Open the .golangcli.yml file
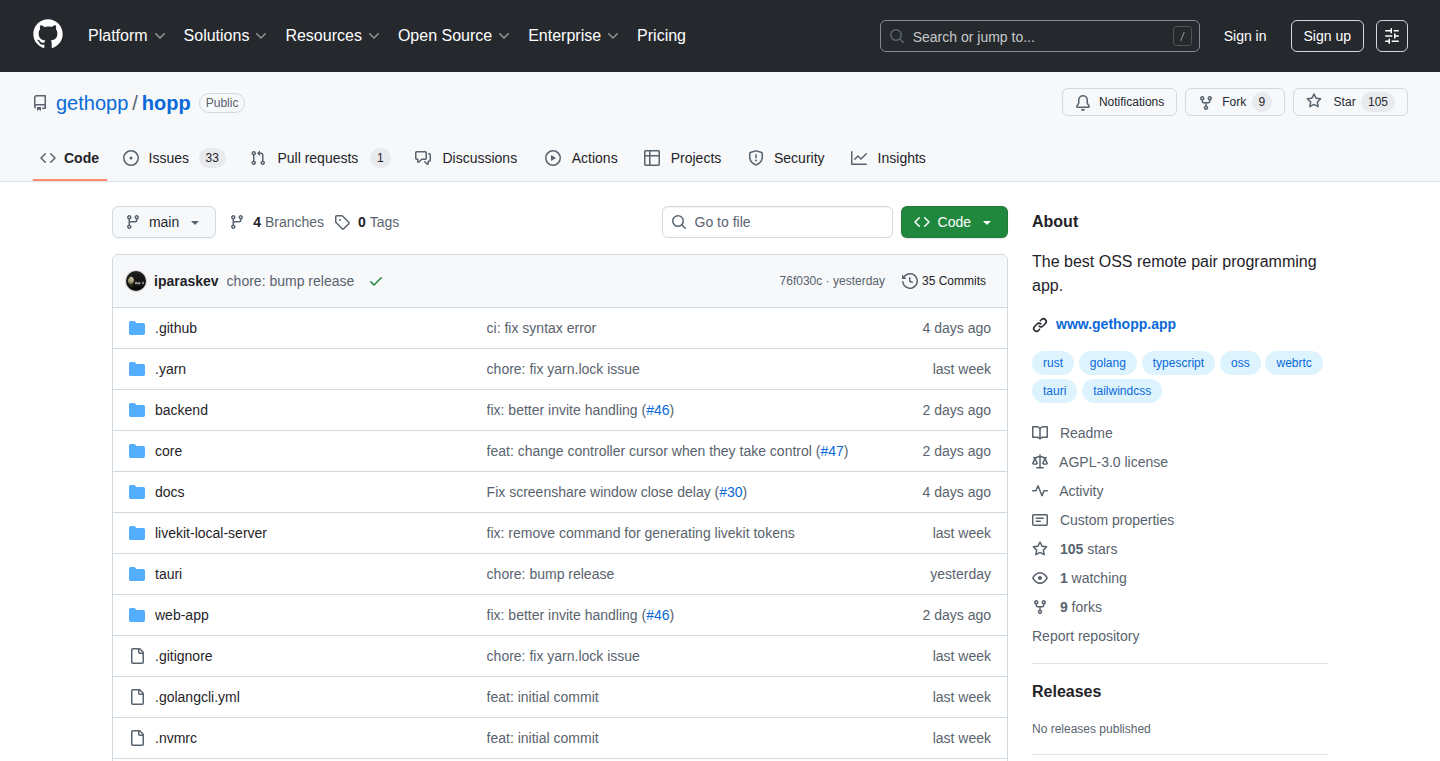The height and width of the screenshot is (761, 1440). coord(197,697)
